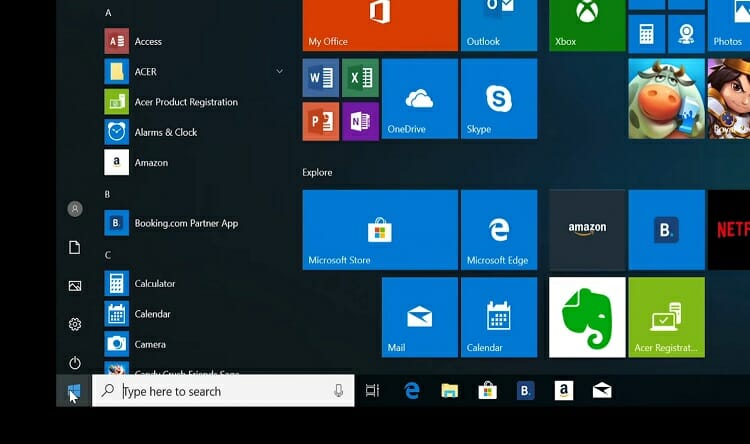Open Access from the app list
750x444 pixels.
coord(196,42)
